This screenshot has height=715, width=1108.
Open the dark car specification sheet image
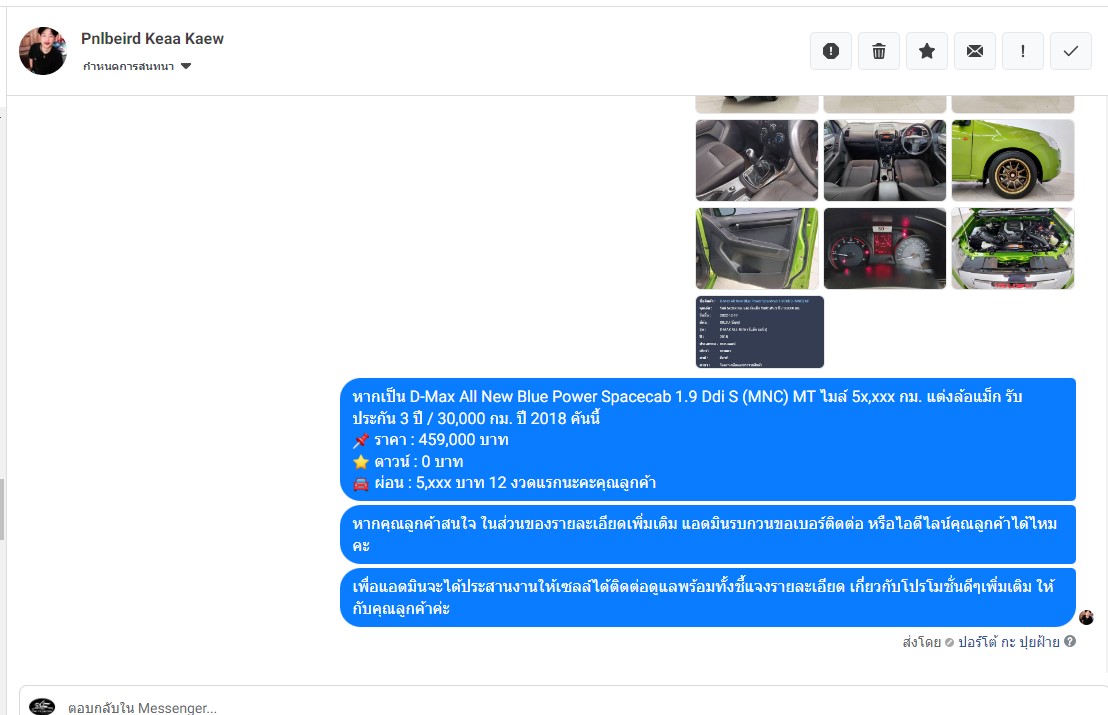[x=760, y=332]
